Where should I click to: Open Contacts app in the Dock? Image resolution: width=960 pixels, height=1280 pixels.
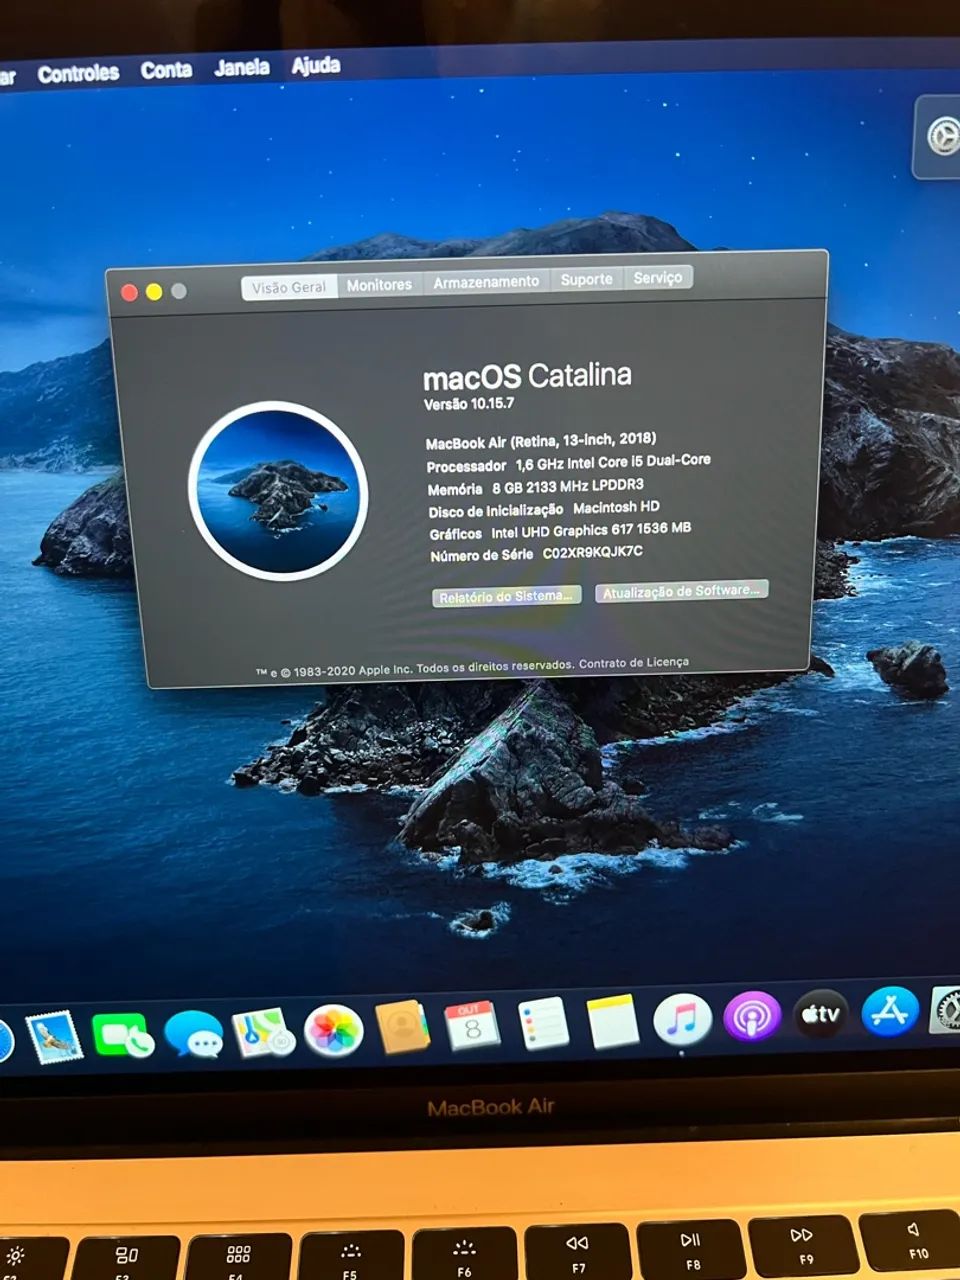click(402, 1028)
